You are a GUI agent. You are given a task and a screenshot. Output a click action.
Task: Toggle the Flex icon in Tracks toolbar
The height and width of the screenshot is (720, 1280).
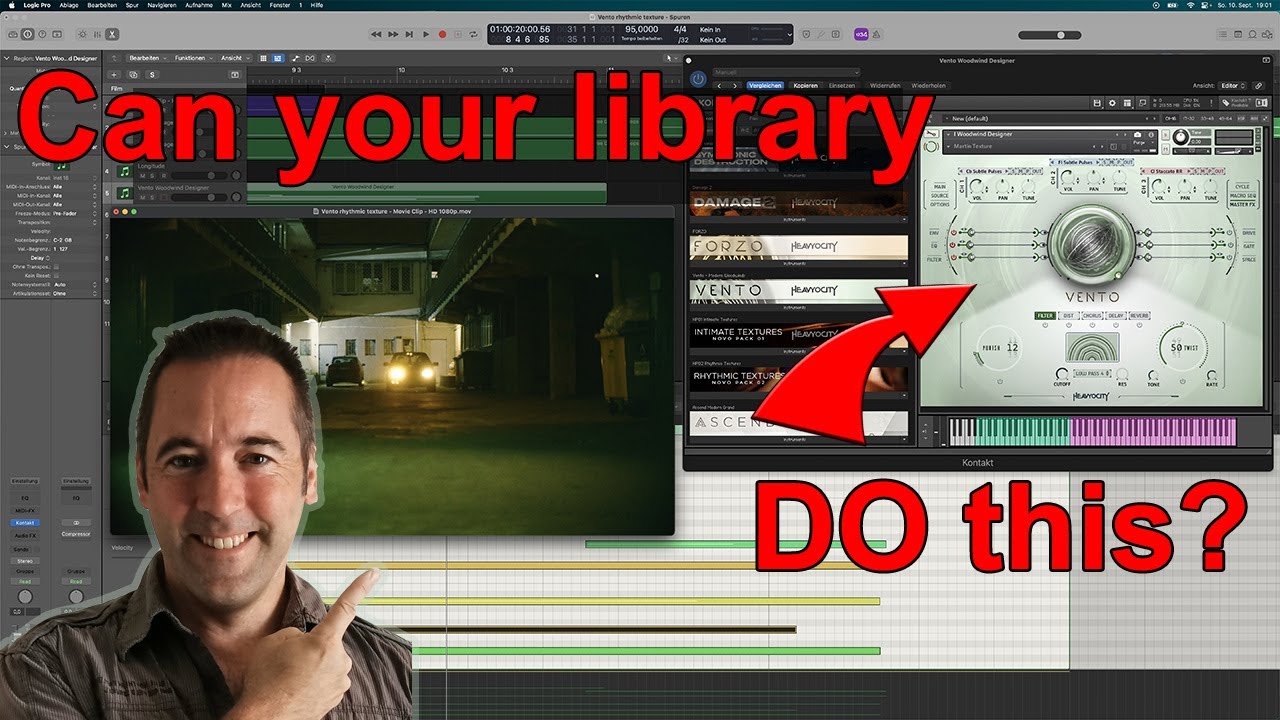coord(310,58)
